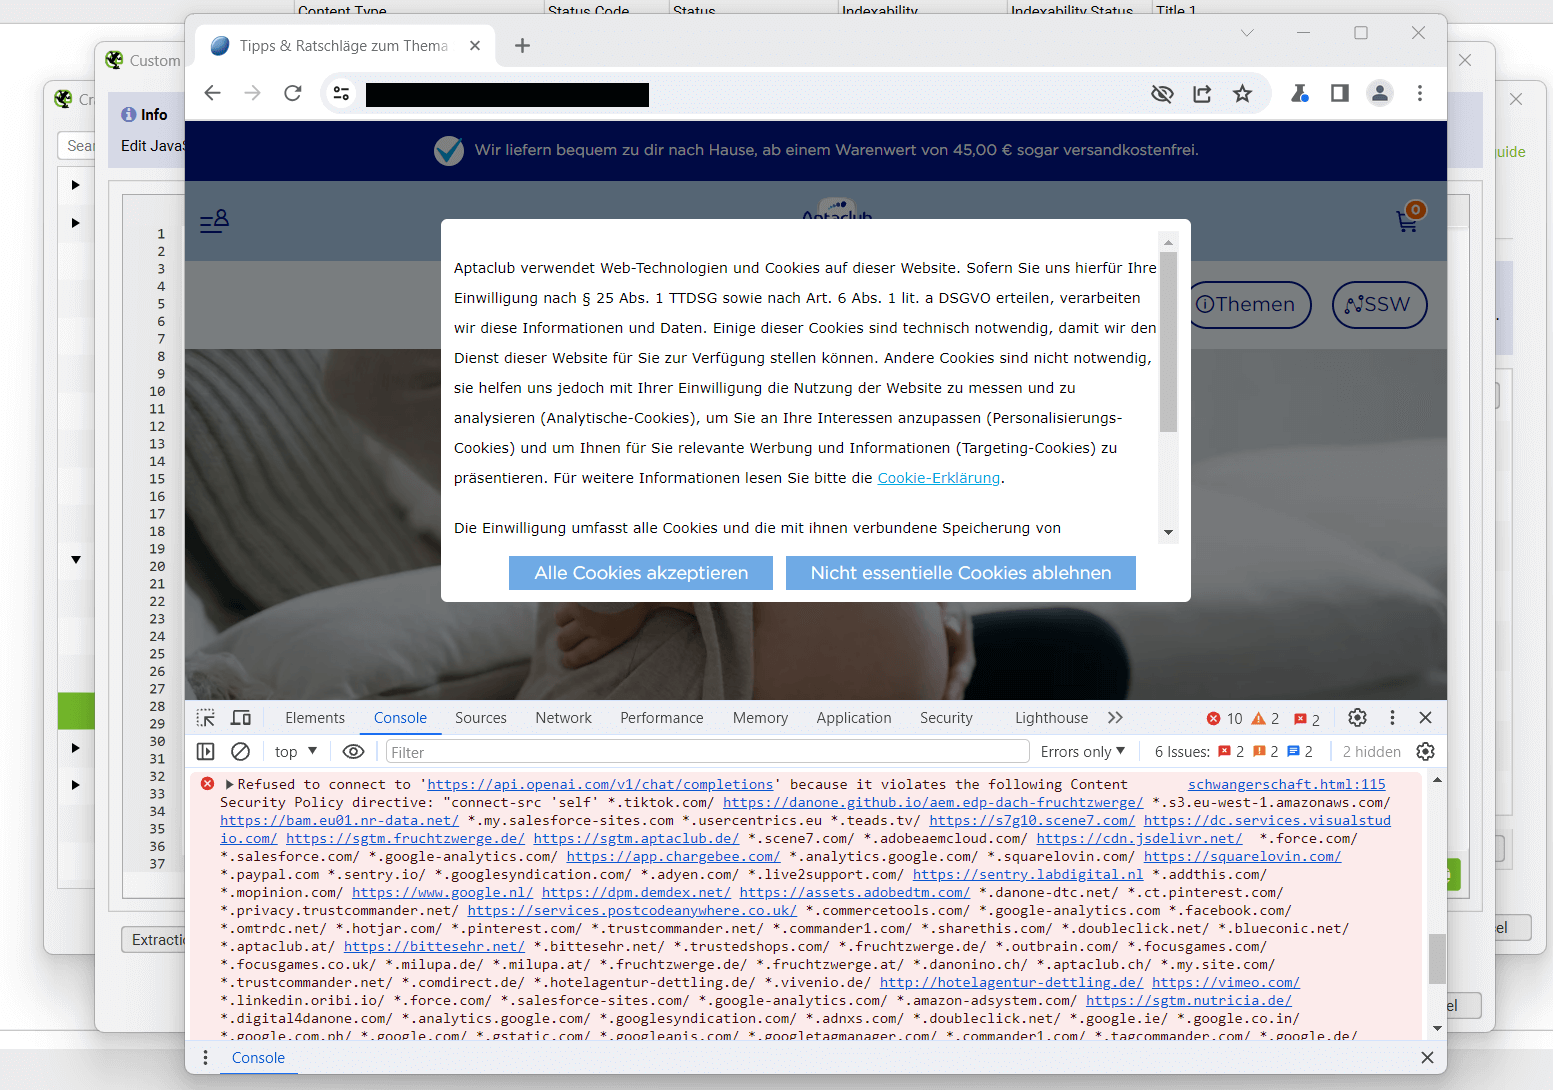This screenshot has width=1553, height=1090.
Task: Open Chrome's three-dot menu
Action: (1420, 93)
